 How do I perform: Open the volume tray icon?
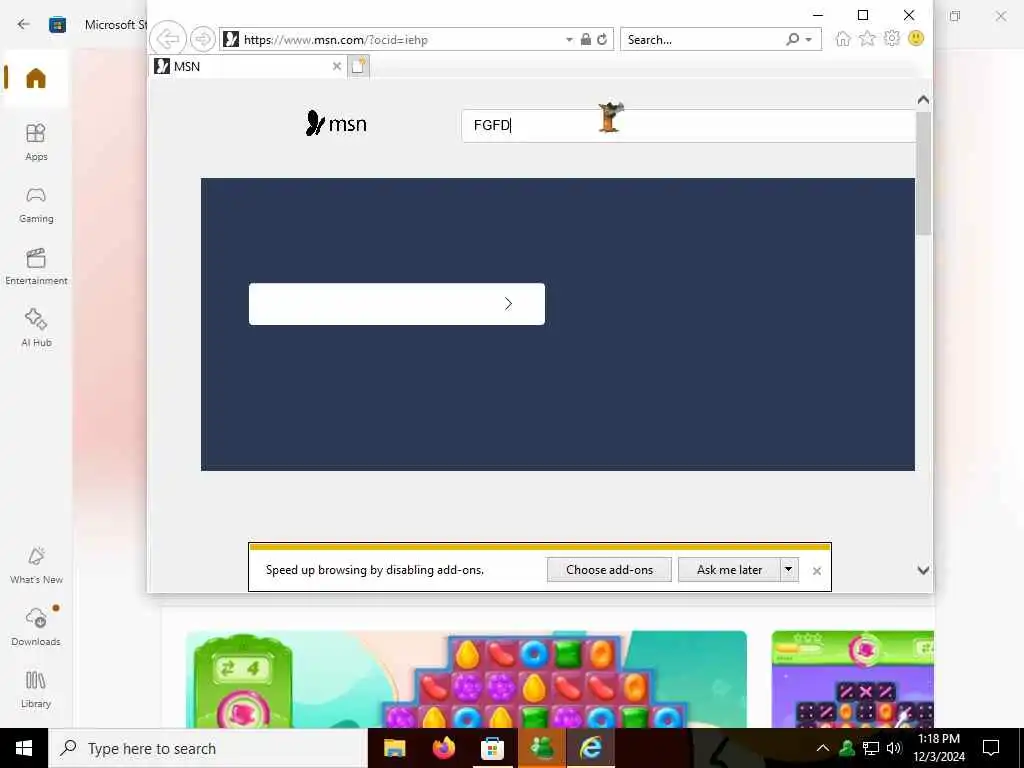coord(894,748)
